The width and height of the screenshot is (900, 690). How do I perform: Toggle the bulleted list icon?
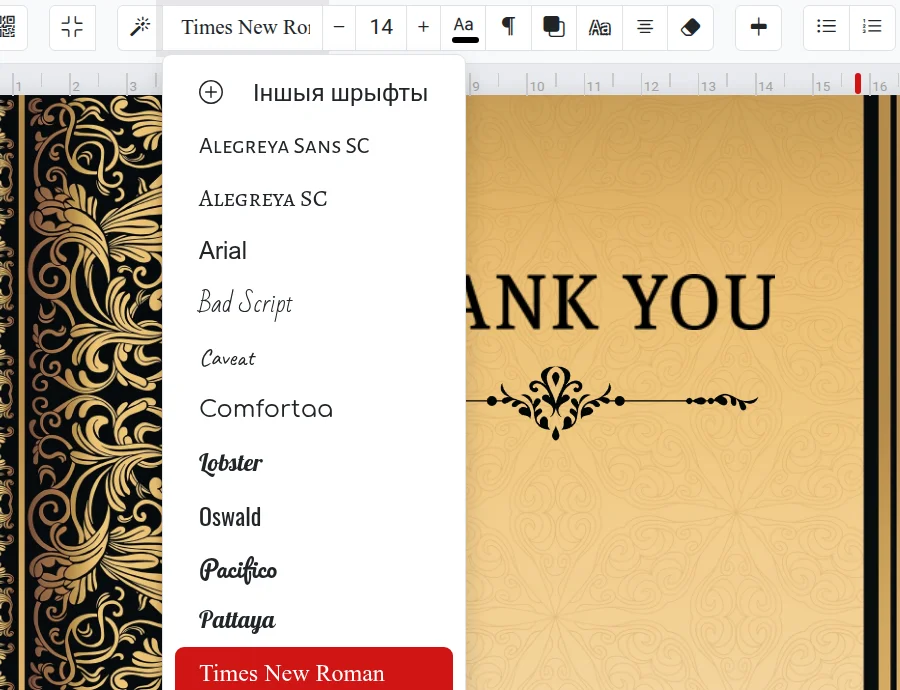point(826,27)
